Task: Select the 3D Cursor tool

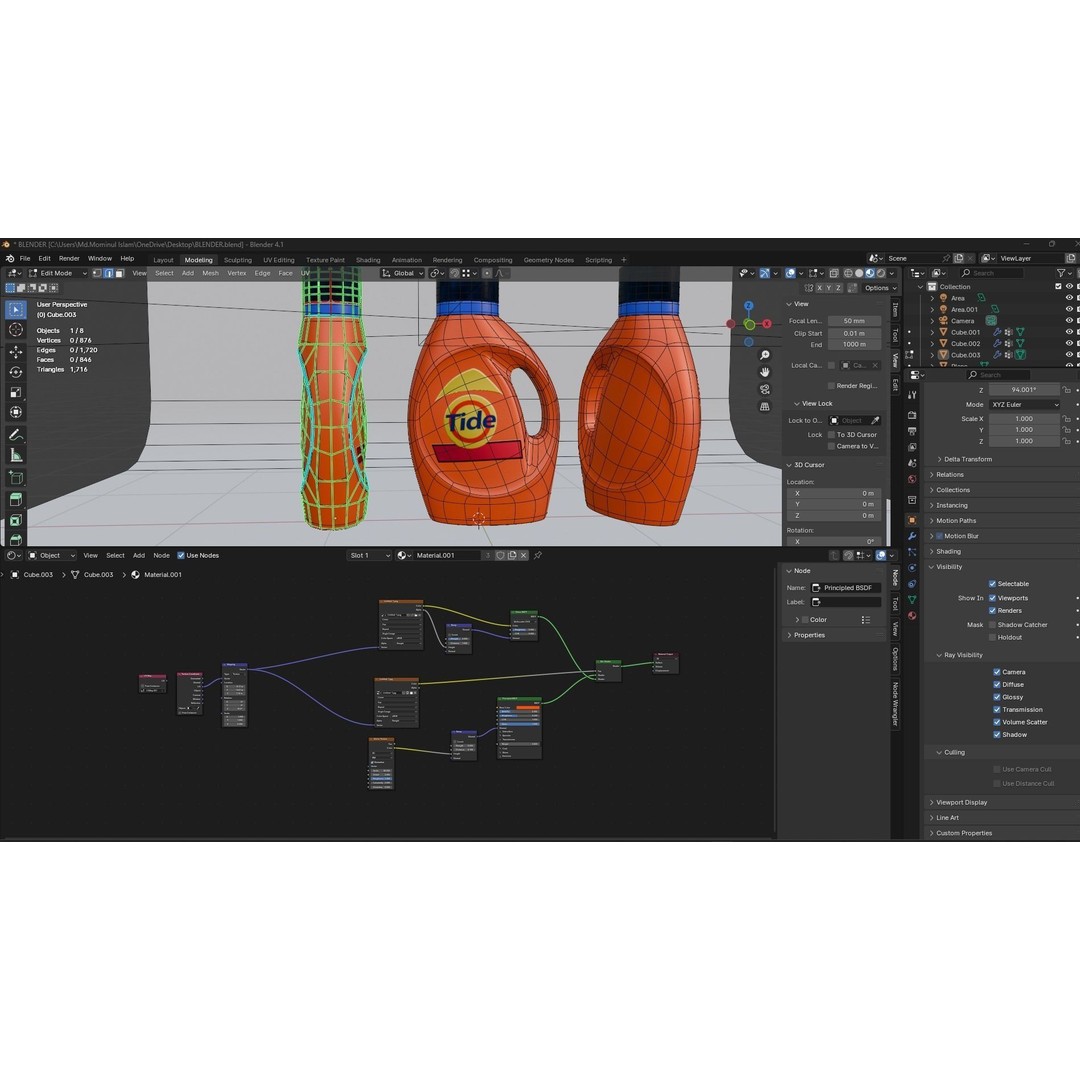Action: [x=16, y=330]
